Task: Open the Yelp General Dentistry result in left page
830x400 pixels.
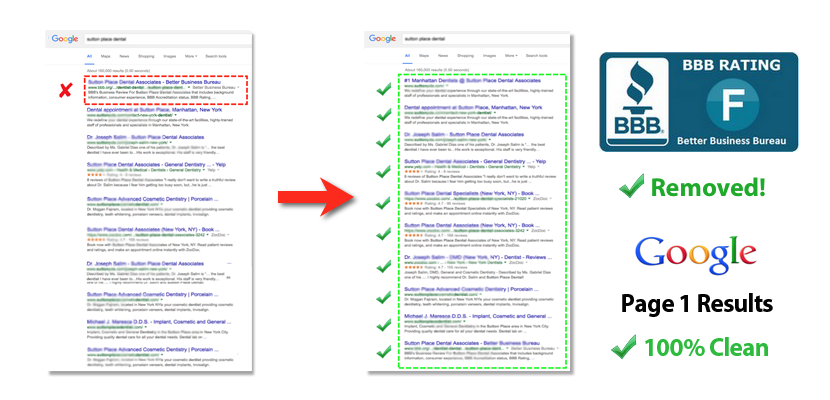Action: click(154, 165)
